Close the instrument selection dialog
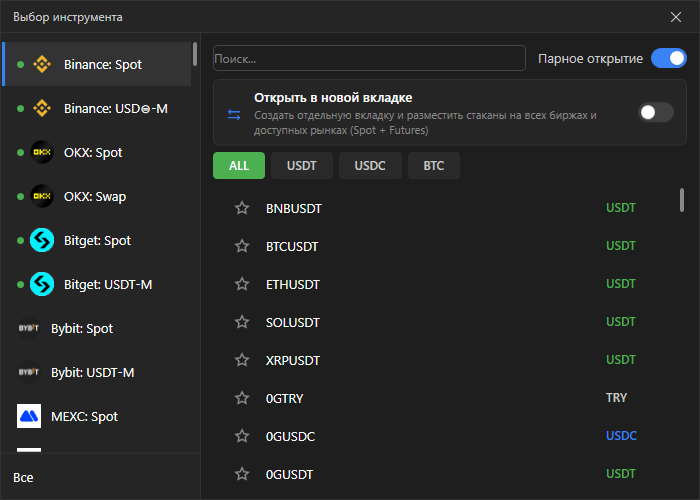Viewport: 700px width, 500px height. tap(676, 17)
